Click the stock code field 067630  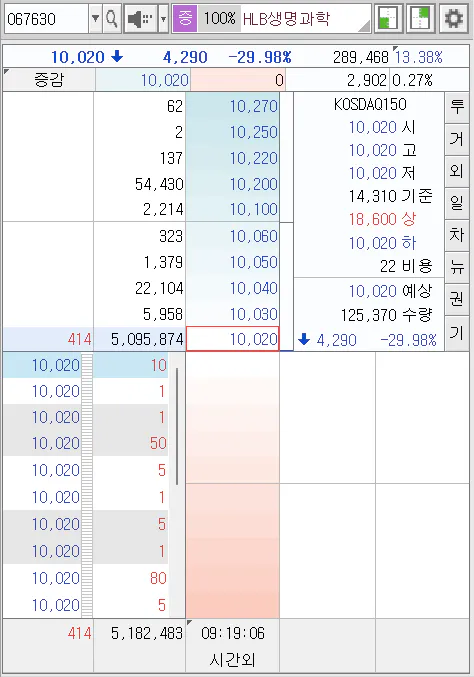coord(46,19)
